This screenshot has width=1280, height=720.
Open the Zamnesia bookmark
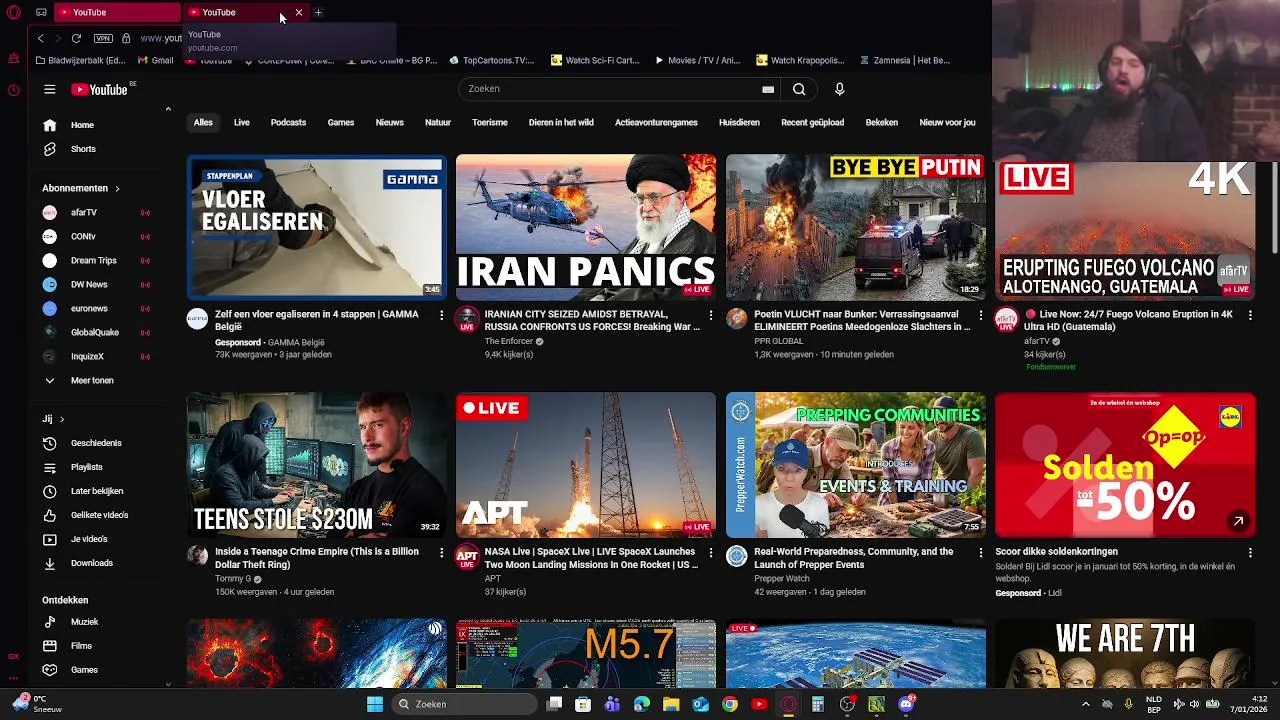[x=904, y=60]
